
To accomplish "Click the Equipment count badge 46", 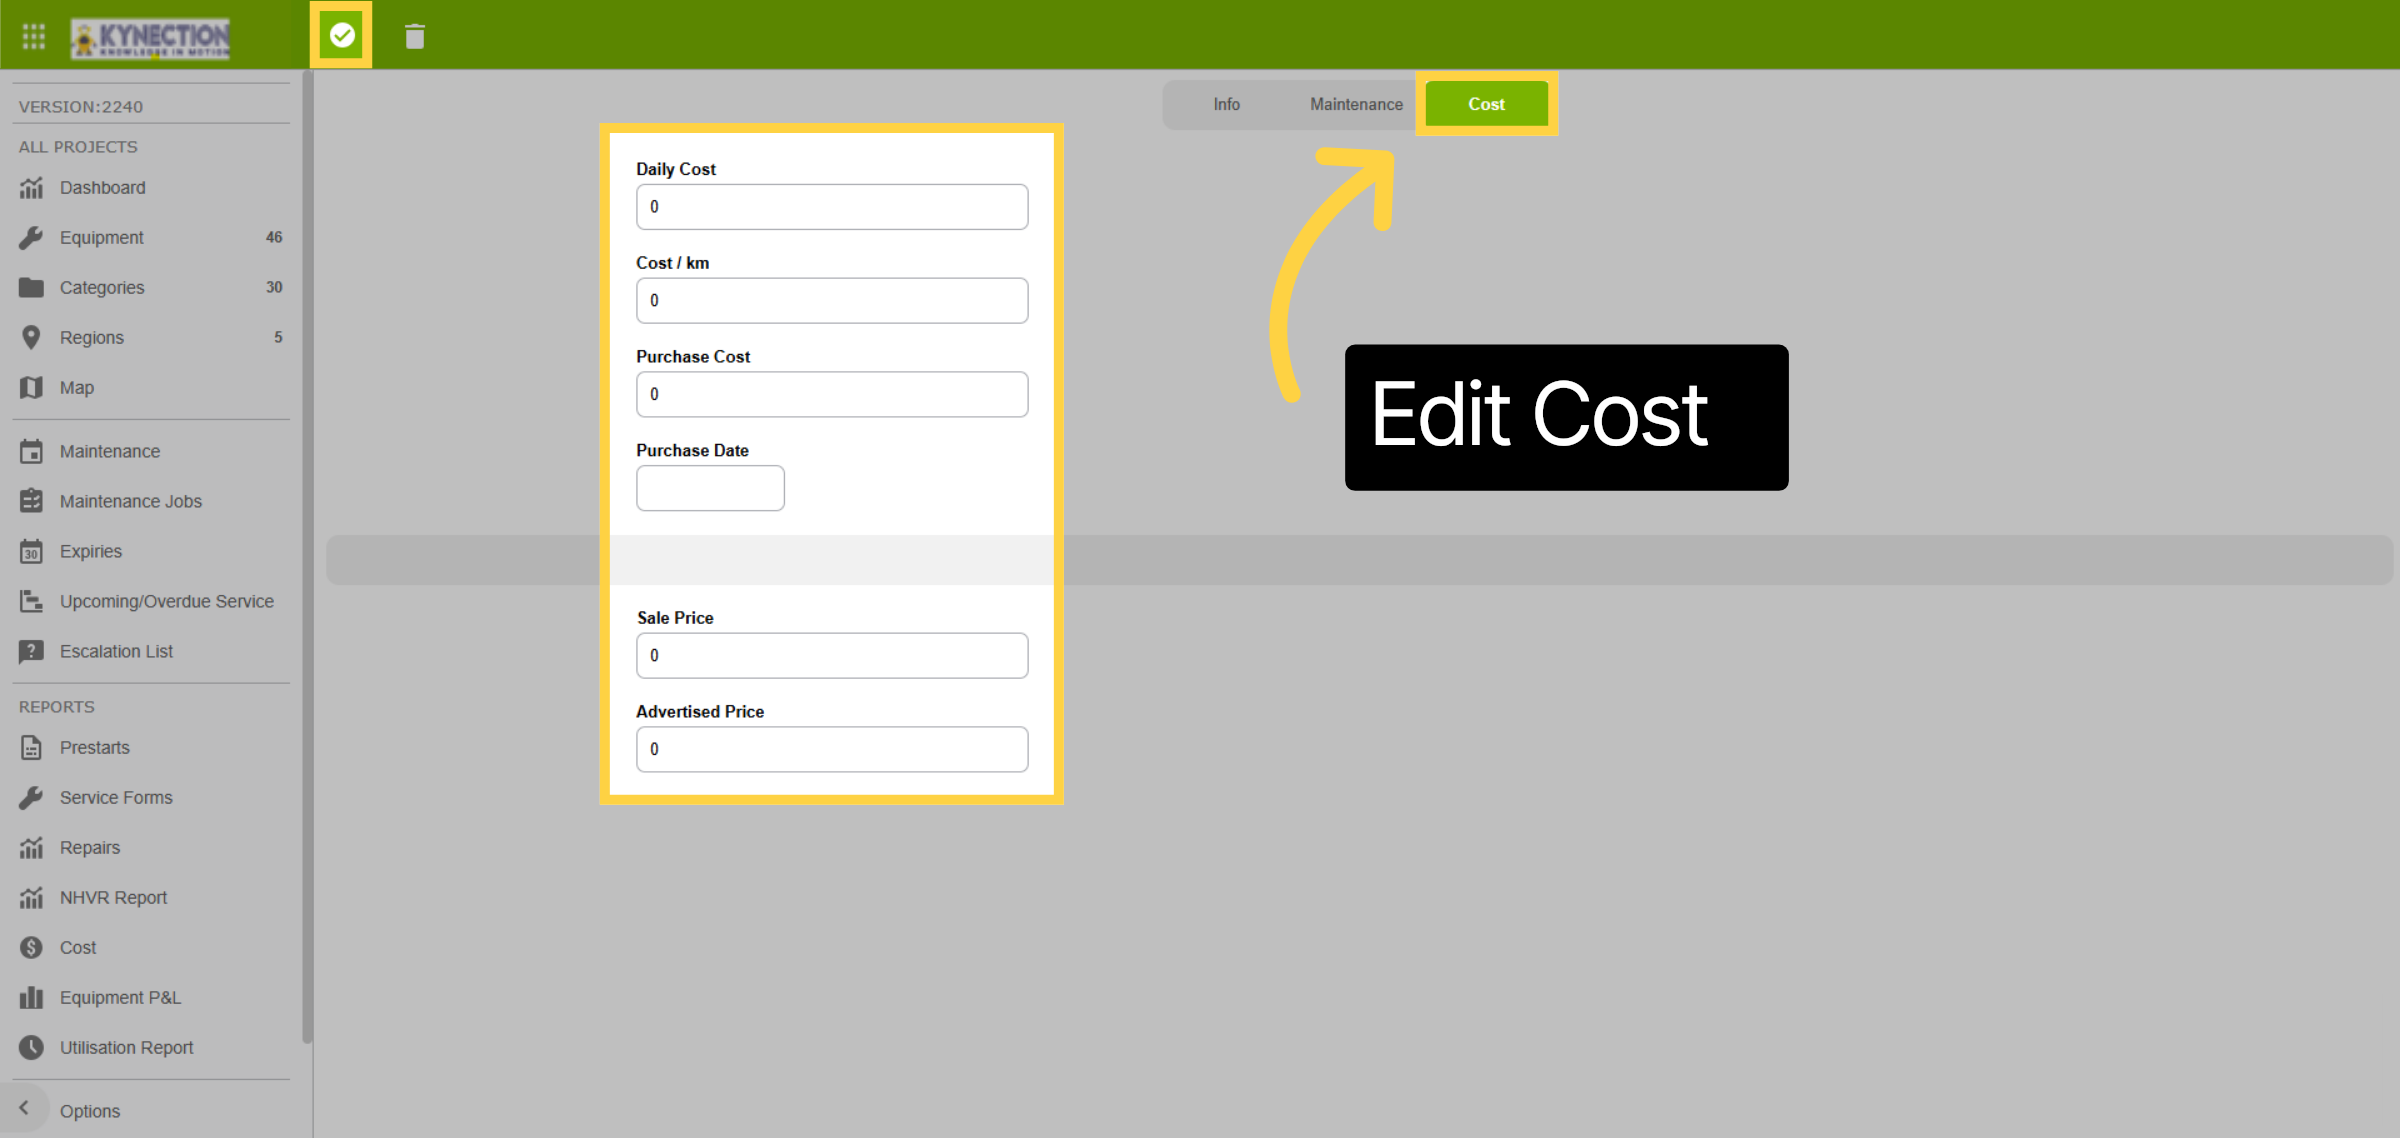I will tap(274, 238).
